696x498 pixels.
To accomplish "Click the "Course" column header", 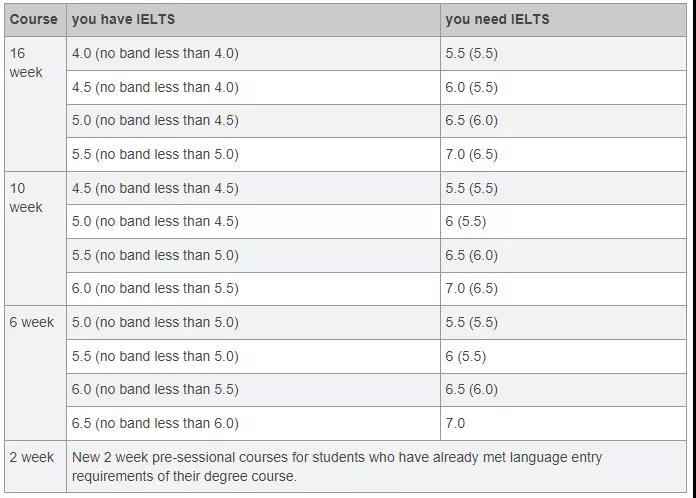I will pos(34,19).
